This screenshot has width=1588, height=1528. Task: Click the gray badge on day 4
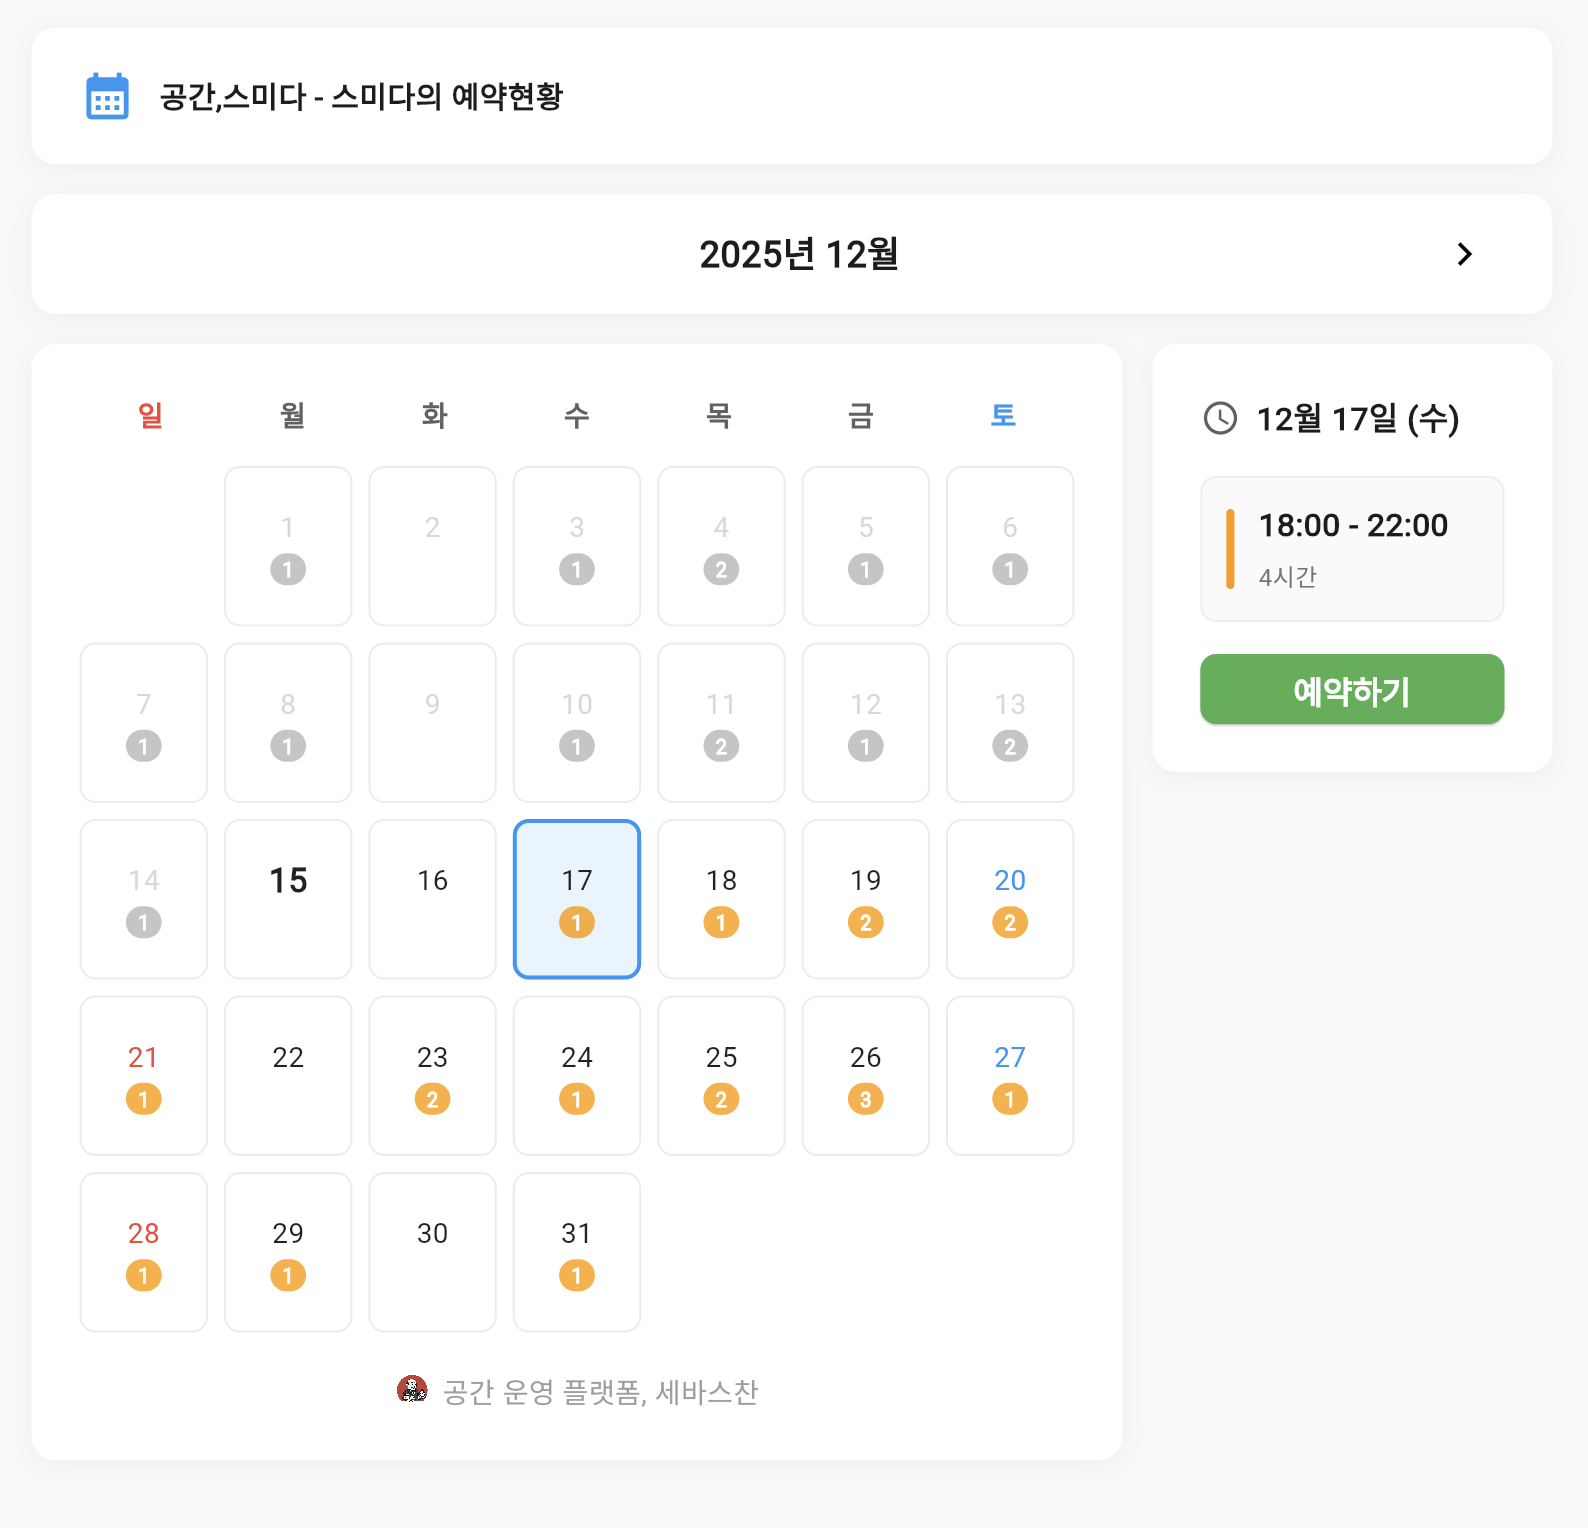721,569
